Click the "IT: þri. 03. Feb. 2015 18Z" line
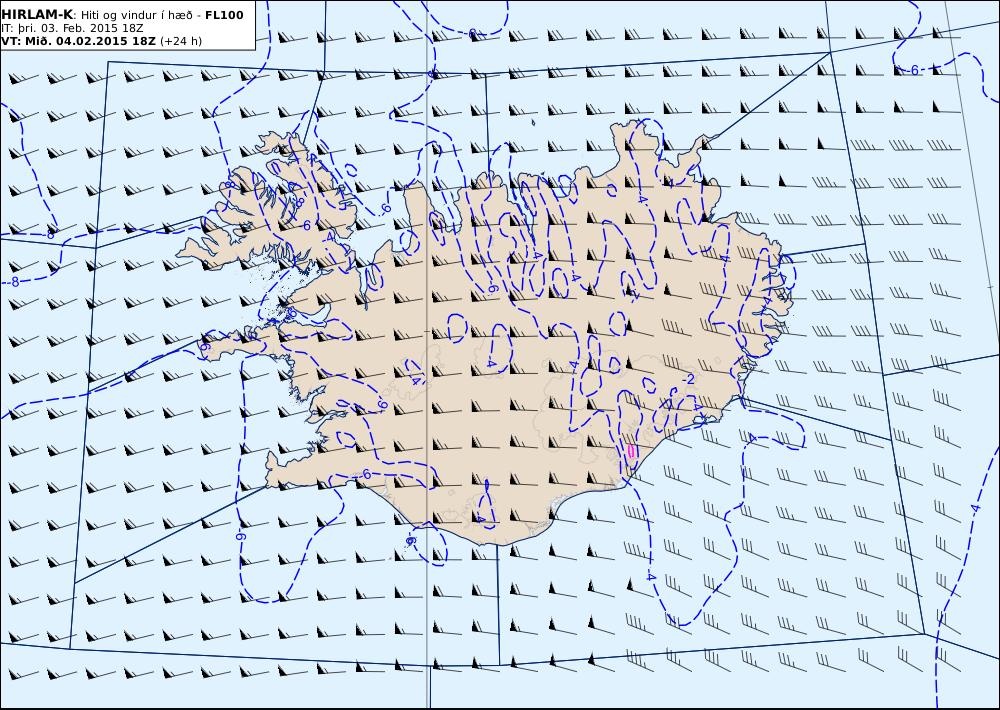Screen dimensions: 1000x710 coord(72,28)
